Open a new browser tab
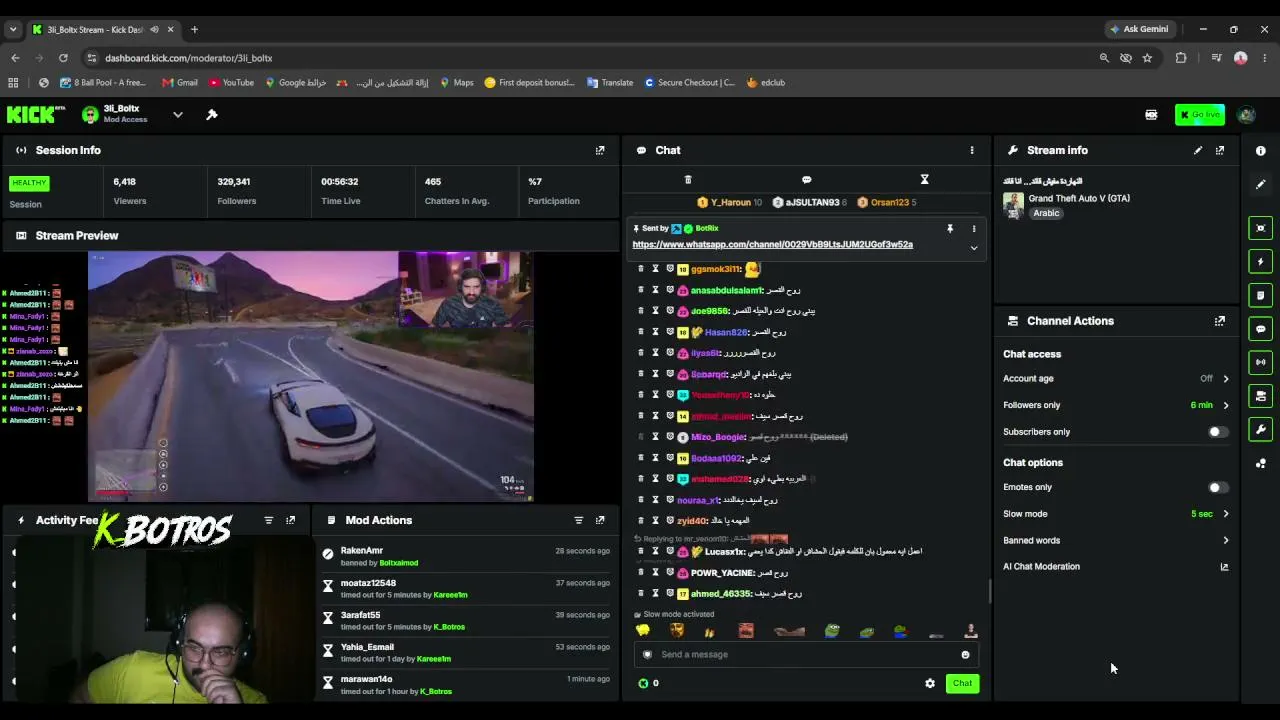Screen dimensions: 1280x720 [194, 30]
